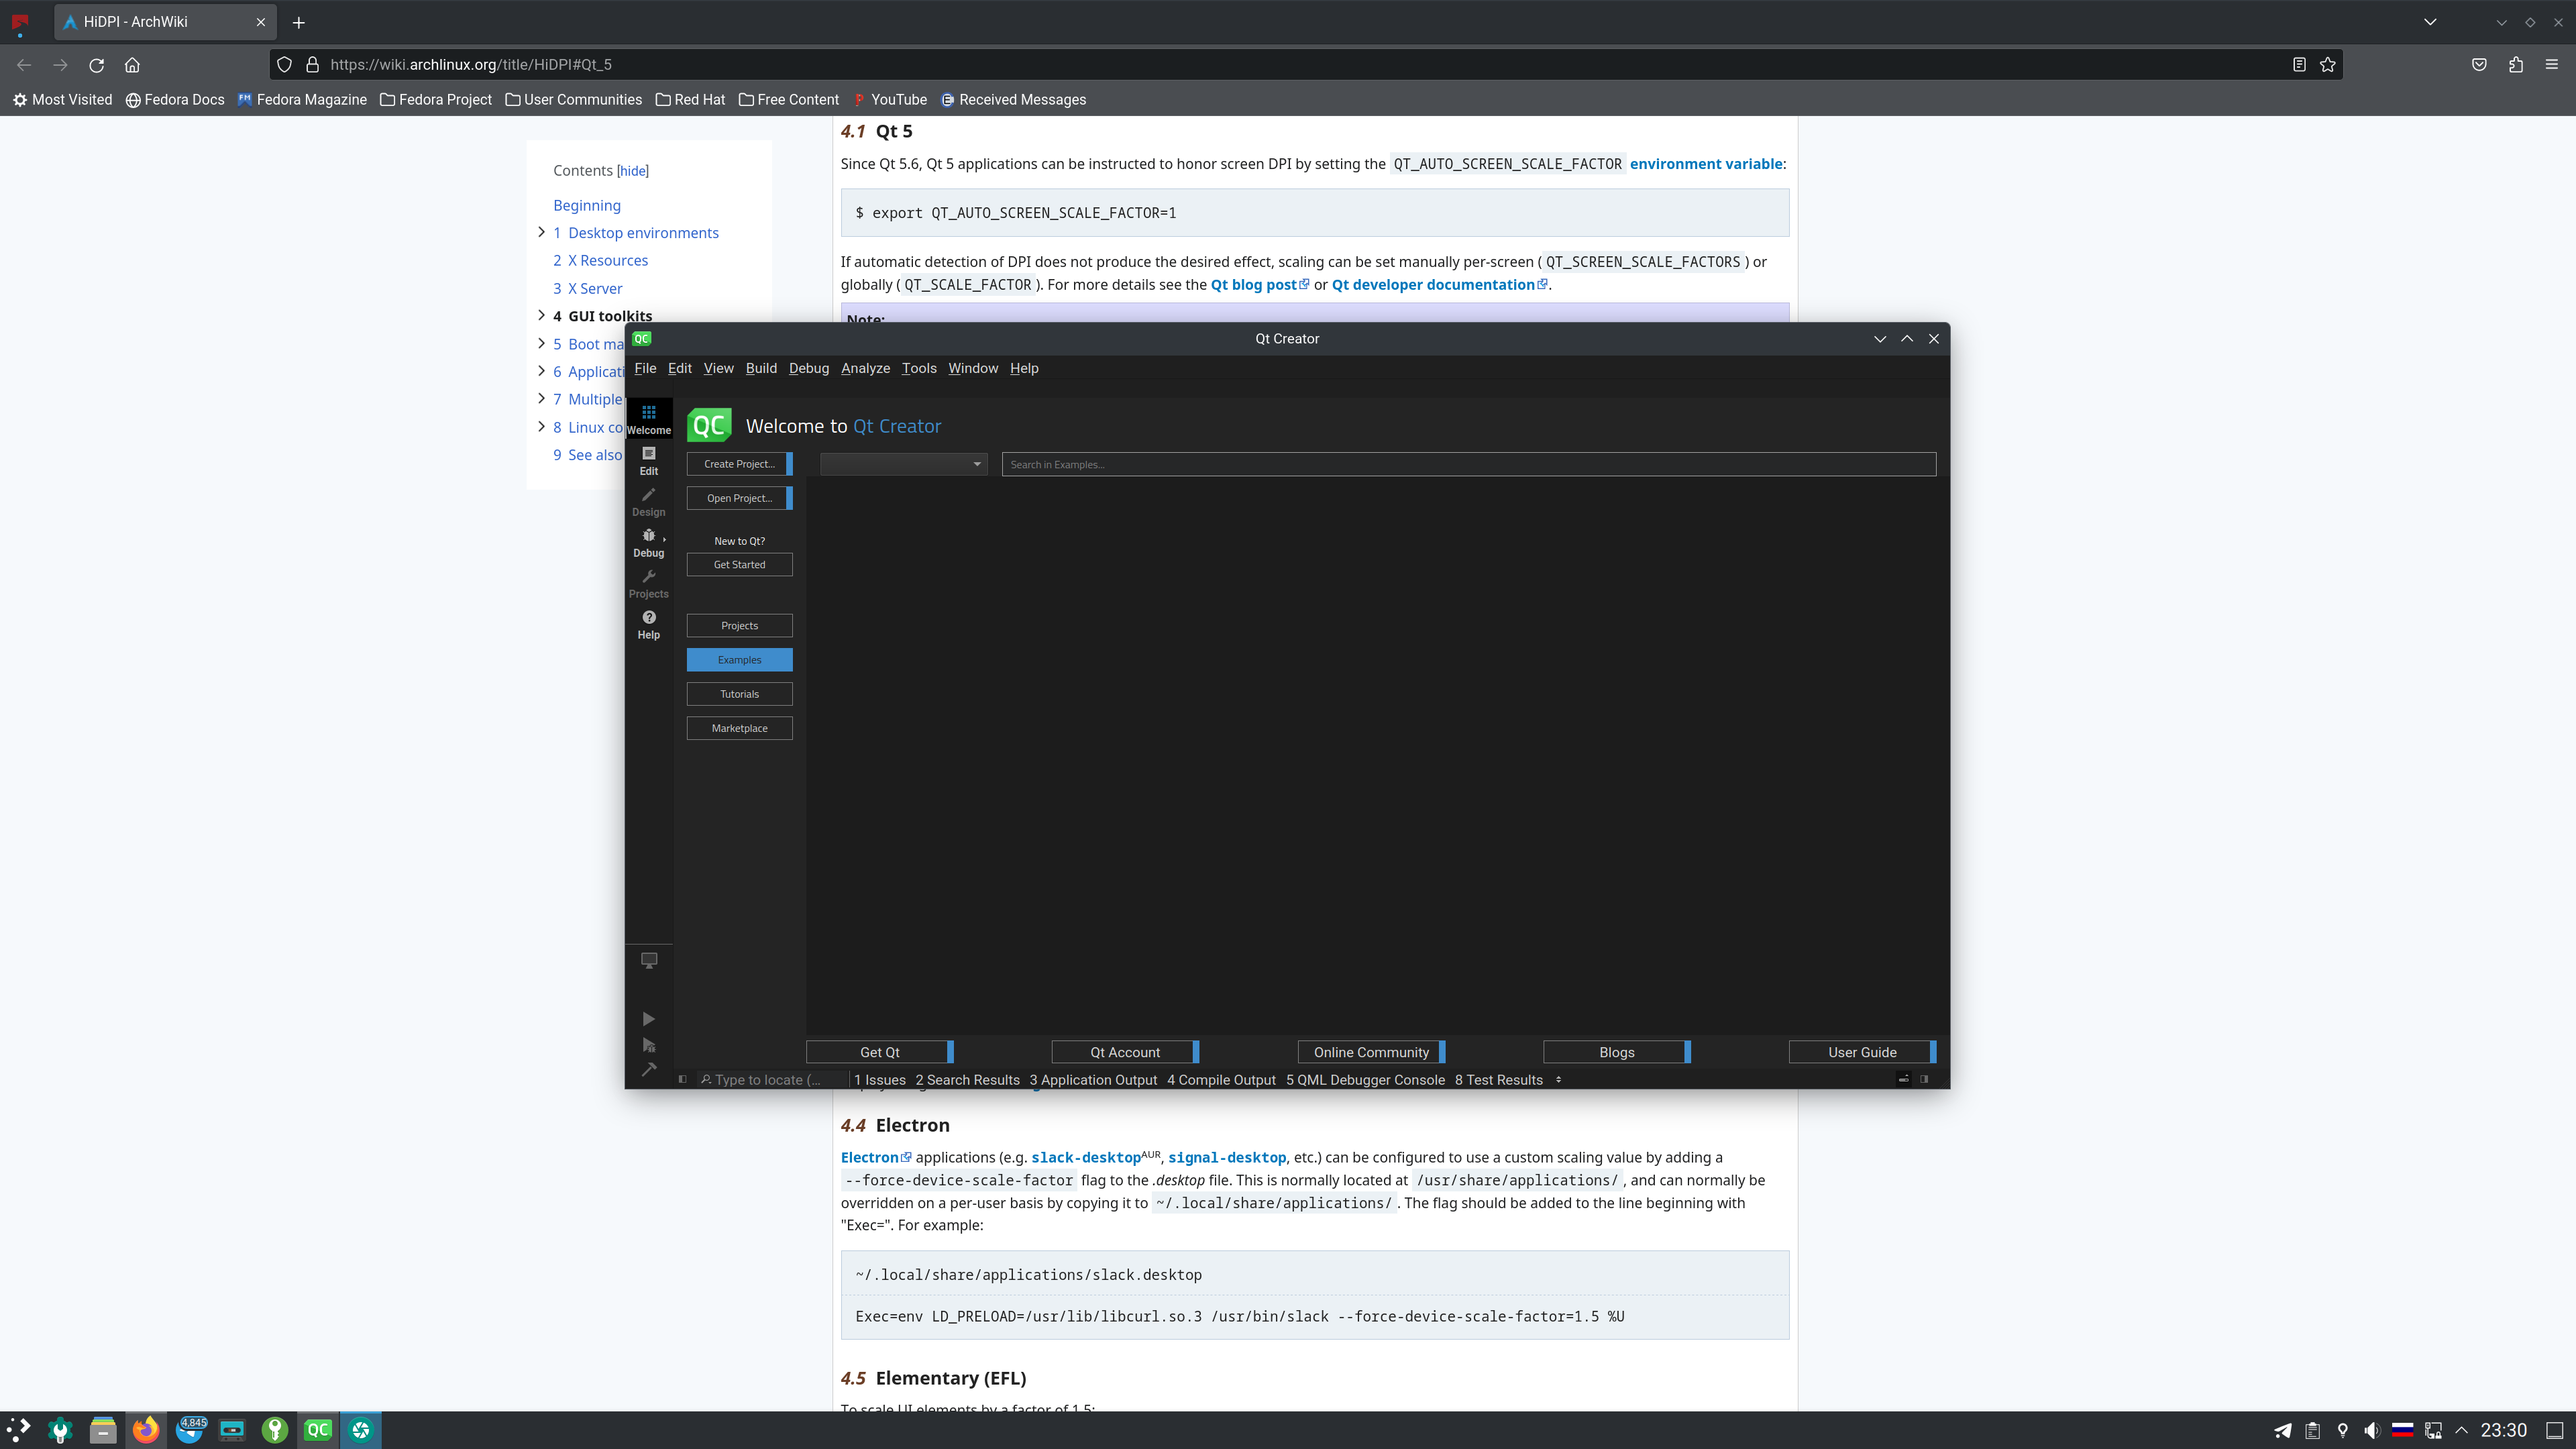Image resolution: width=2576 pixels, height=1449 pixels.
Task: Click the Qt Account button
Action: coord(1125,1052)
